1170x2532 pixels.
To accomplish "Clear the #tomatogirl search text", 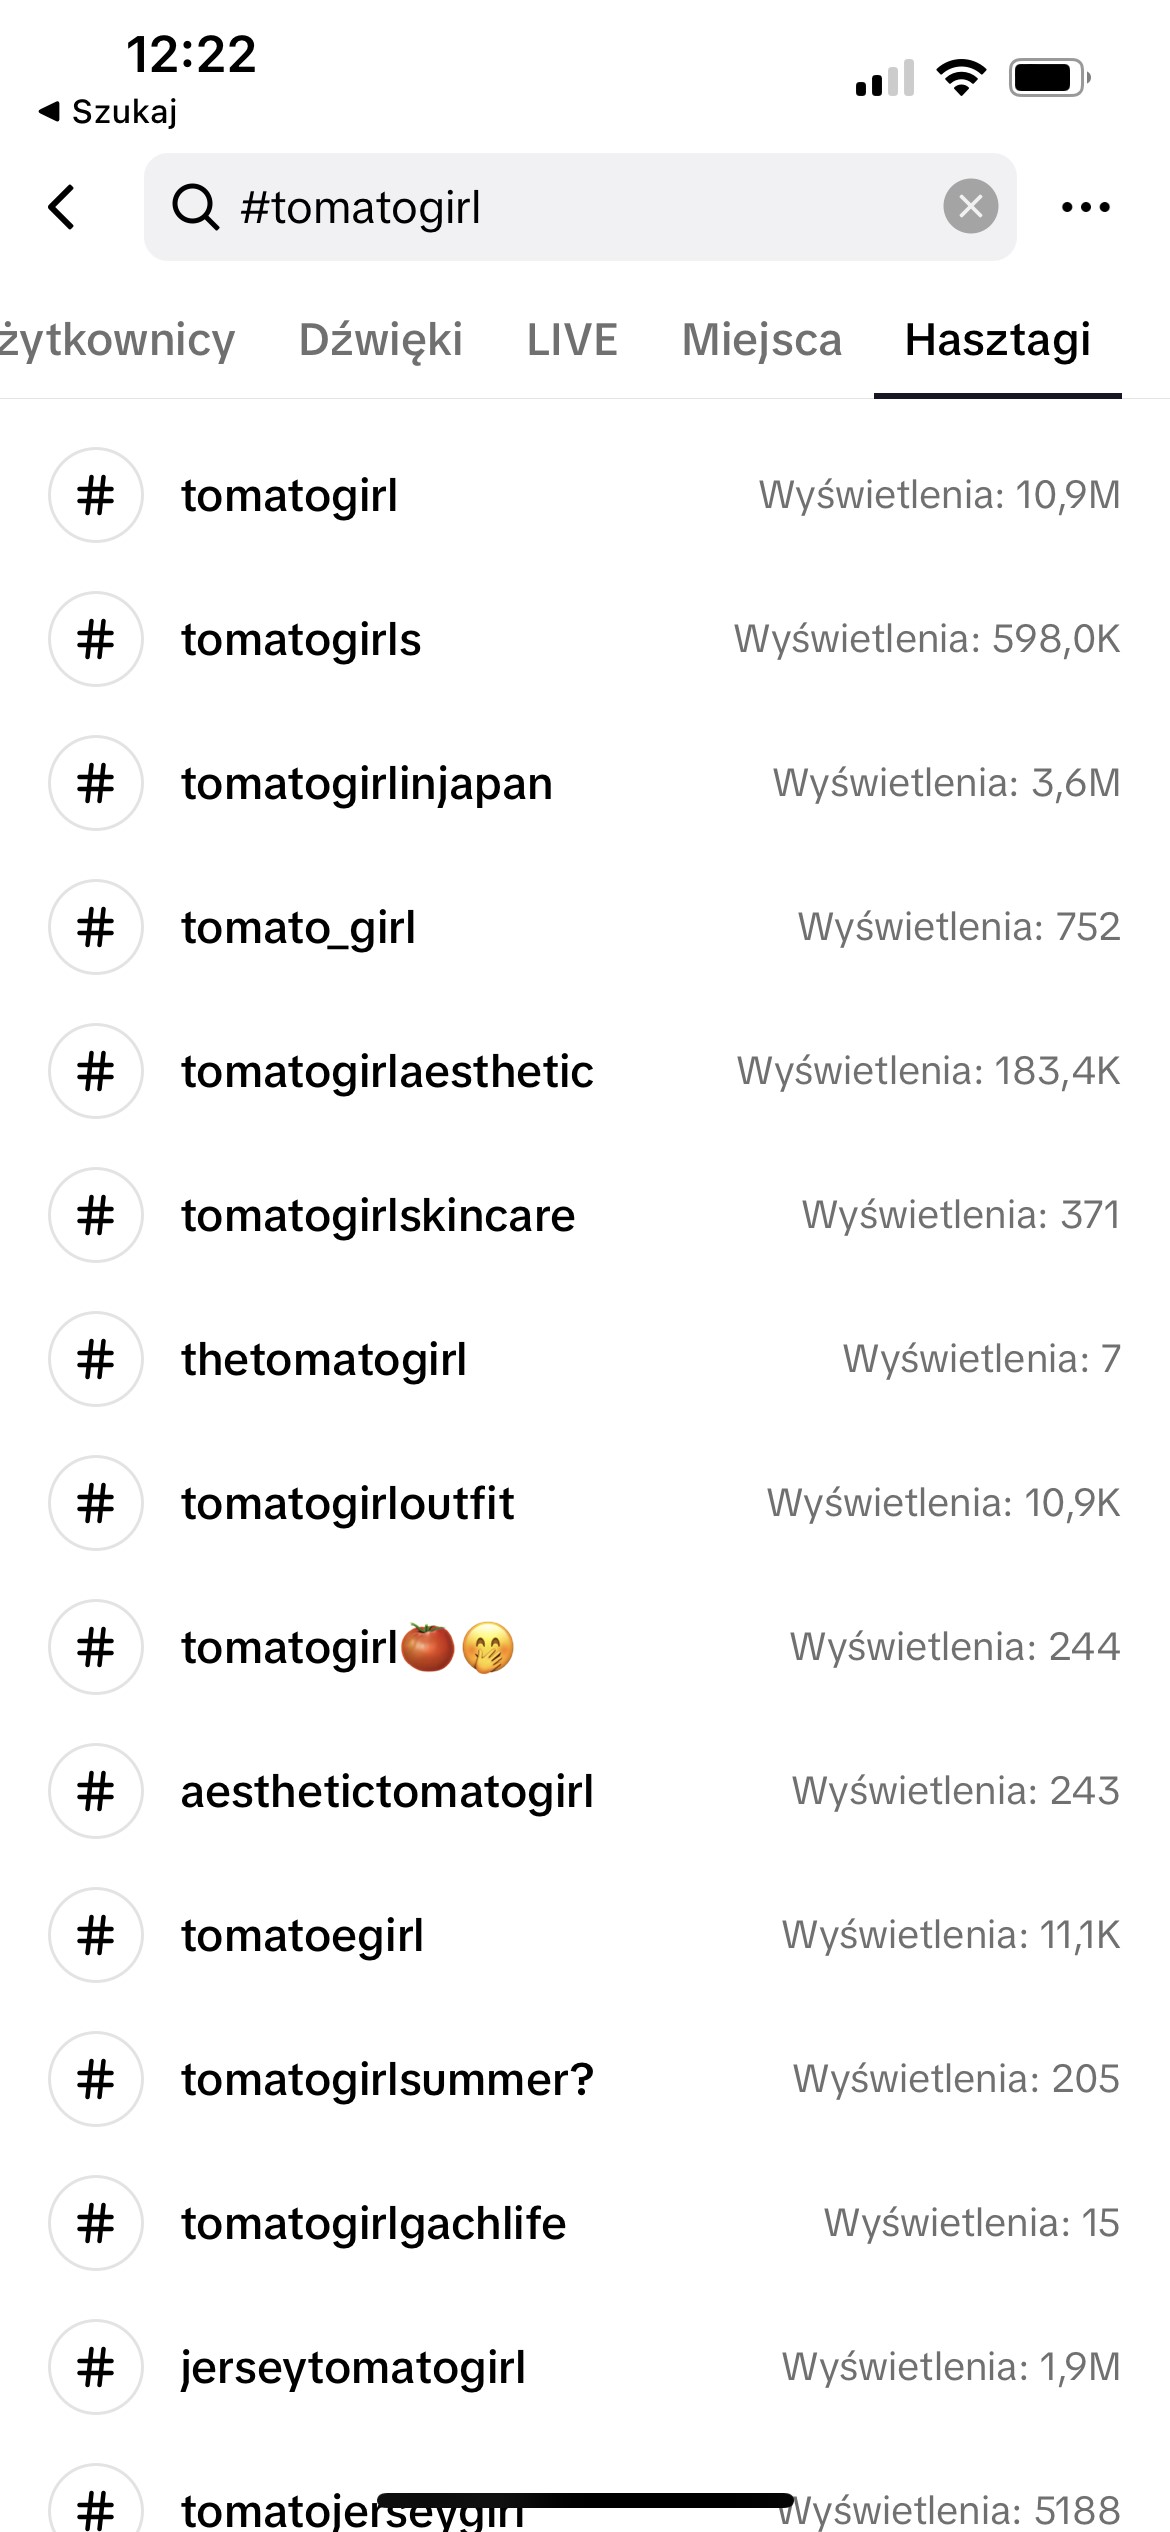I will pos(970,207).
